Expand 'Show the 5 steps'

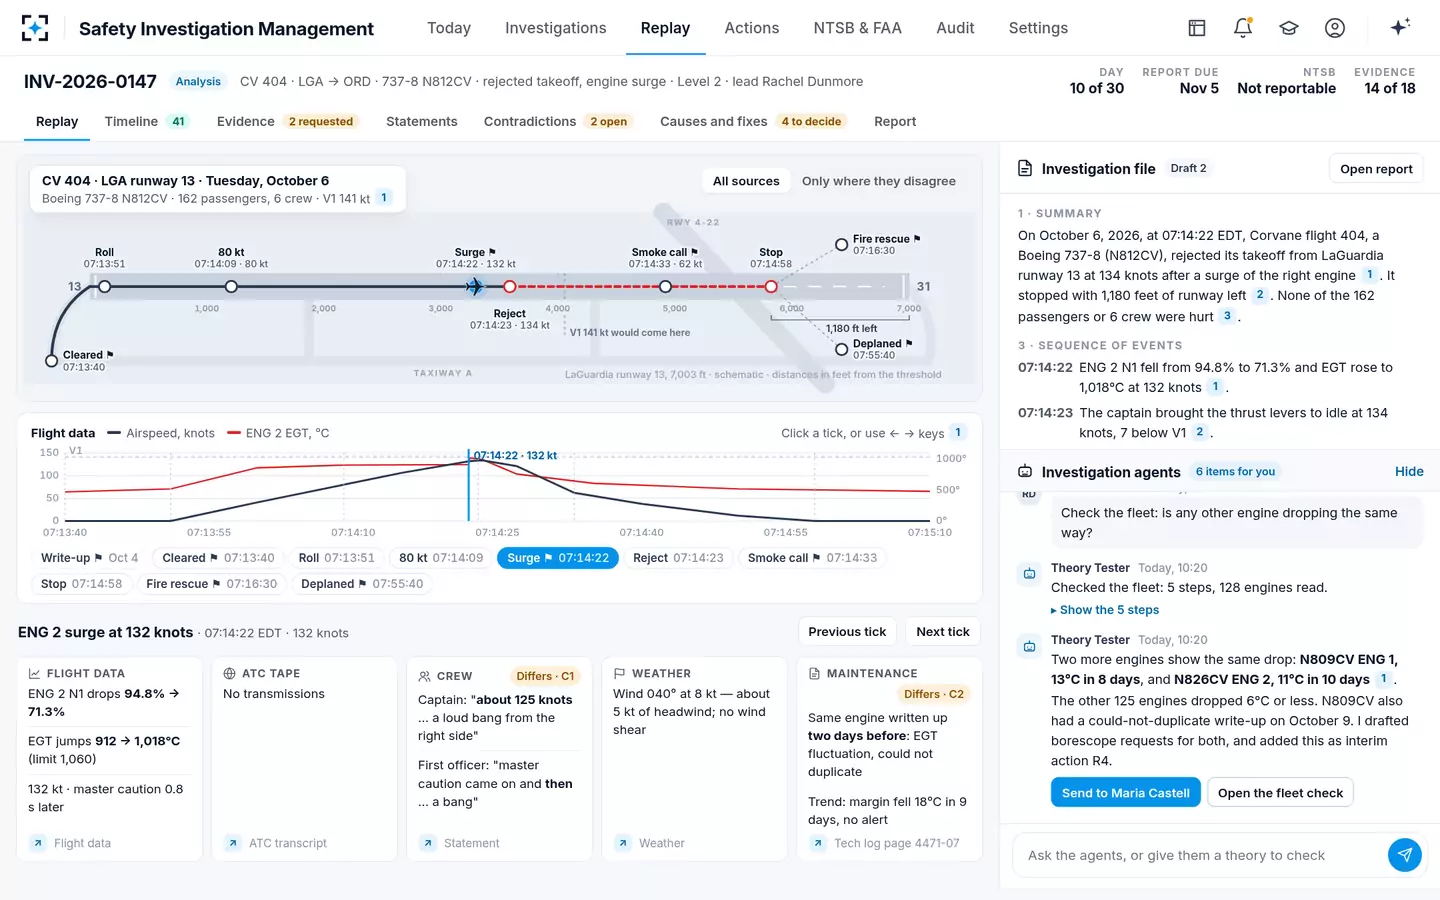(1105, 610)
